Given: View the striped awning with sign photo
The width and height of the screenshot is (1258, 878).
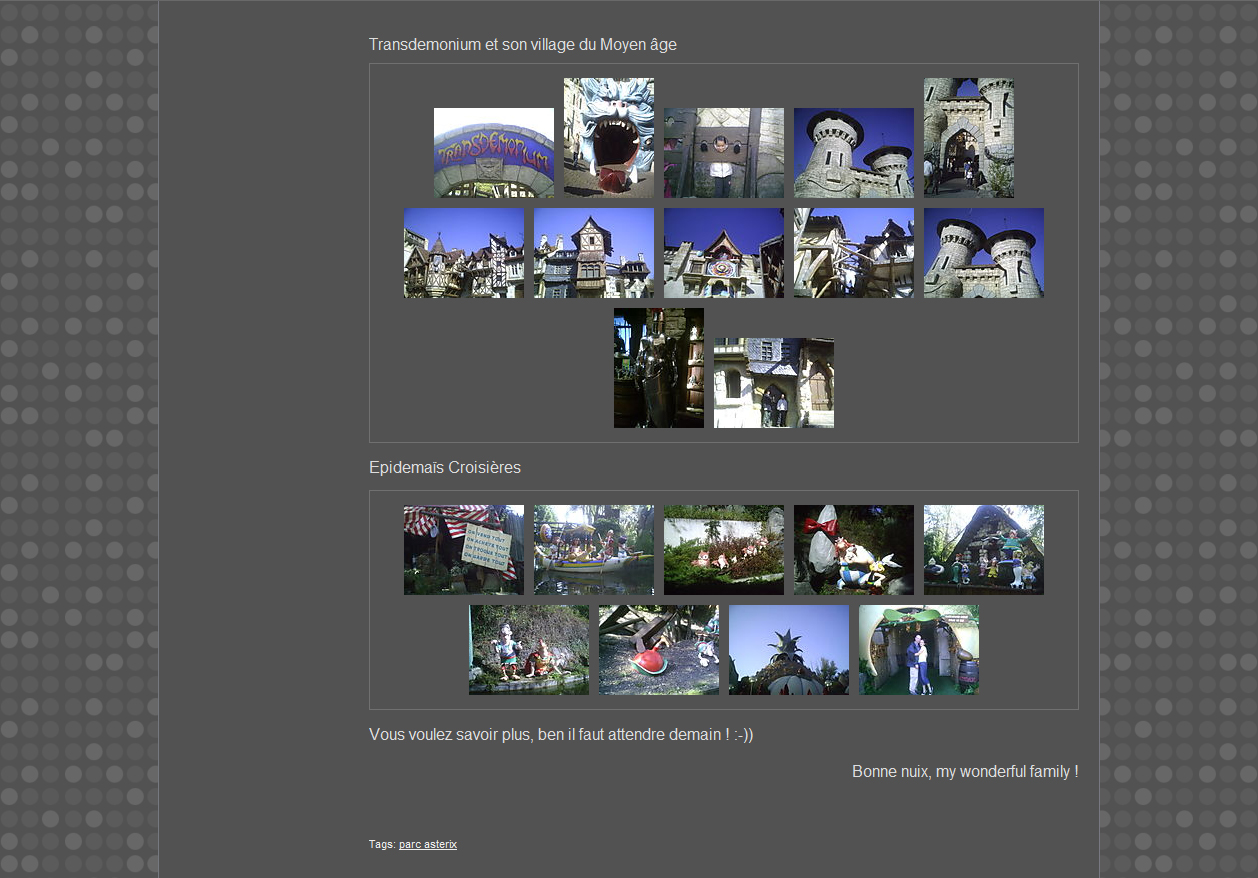Looking at the screenshot, I should point(463,550).
